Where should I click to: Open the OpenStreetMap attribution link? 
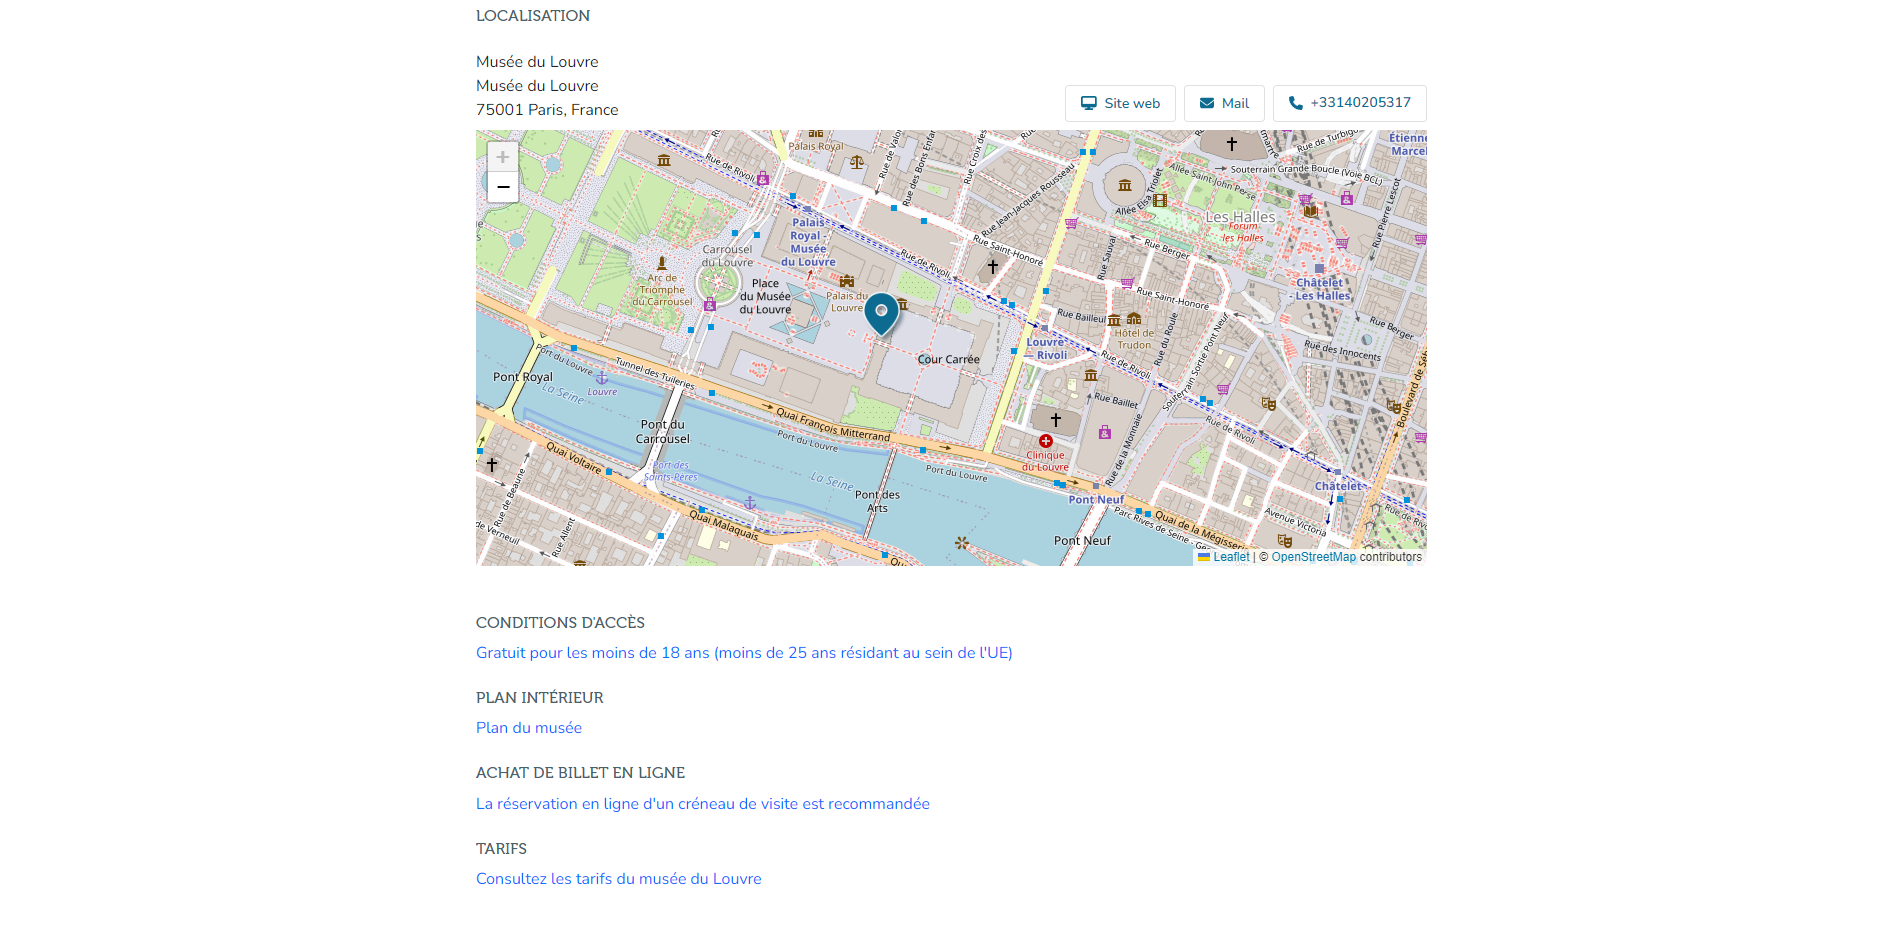(1313, 557)
